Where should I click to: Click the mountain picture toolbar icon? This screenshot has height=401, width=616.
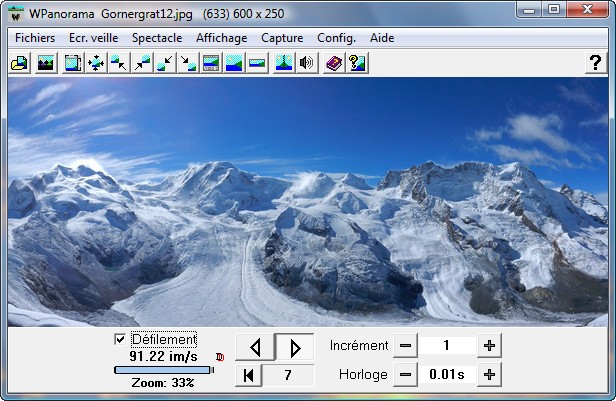pos(46,63)
